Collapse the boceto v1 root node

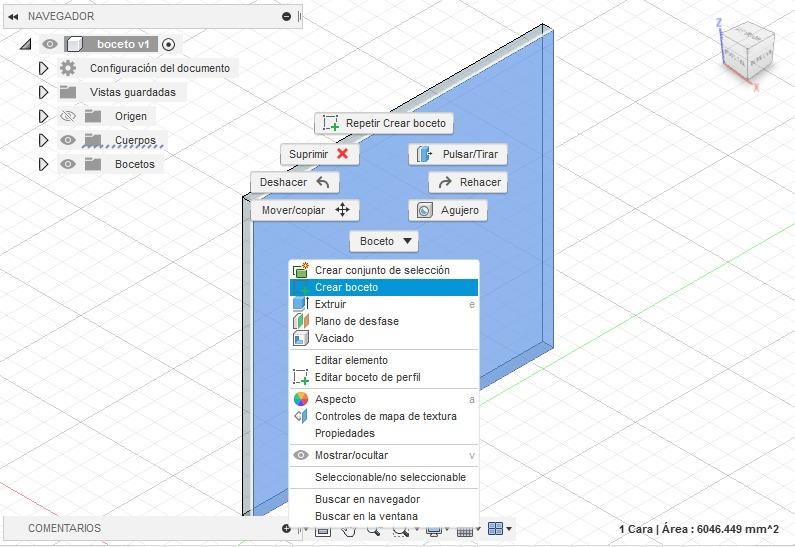click(25, 45)
